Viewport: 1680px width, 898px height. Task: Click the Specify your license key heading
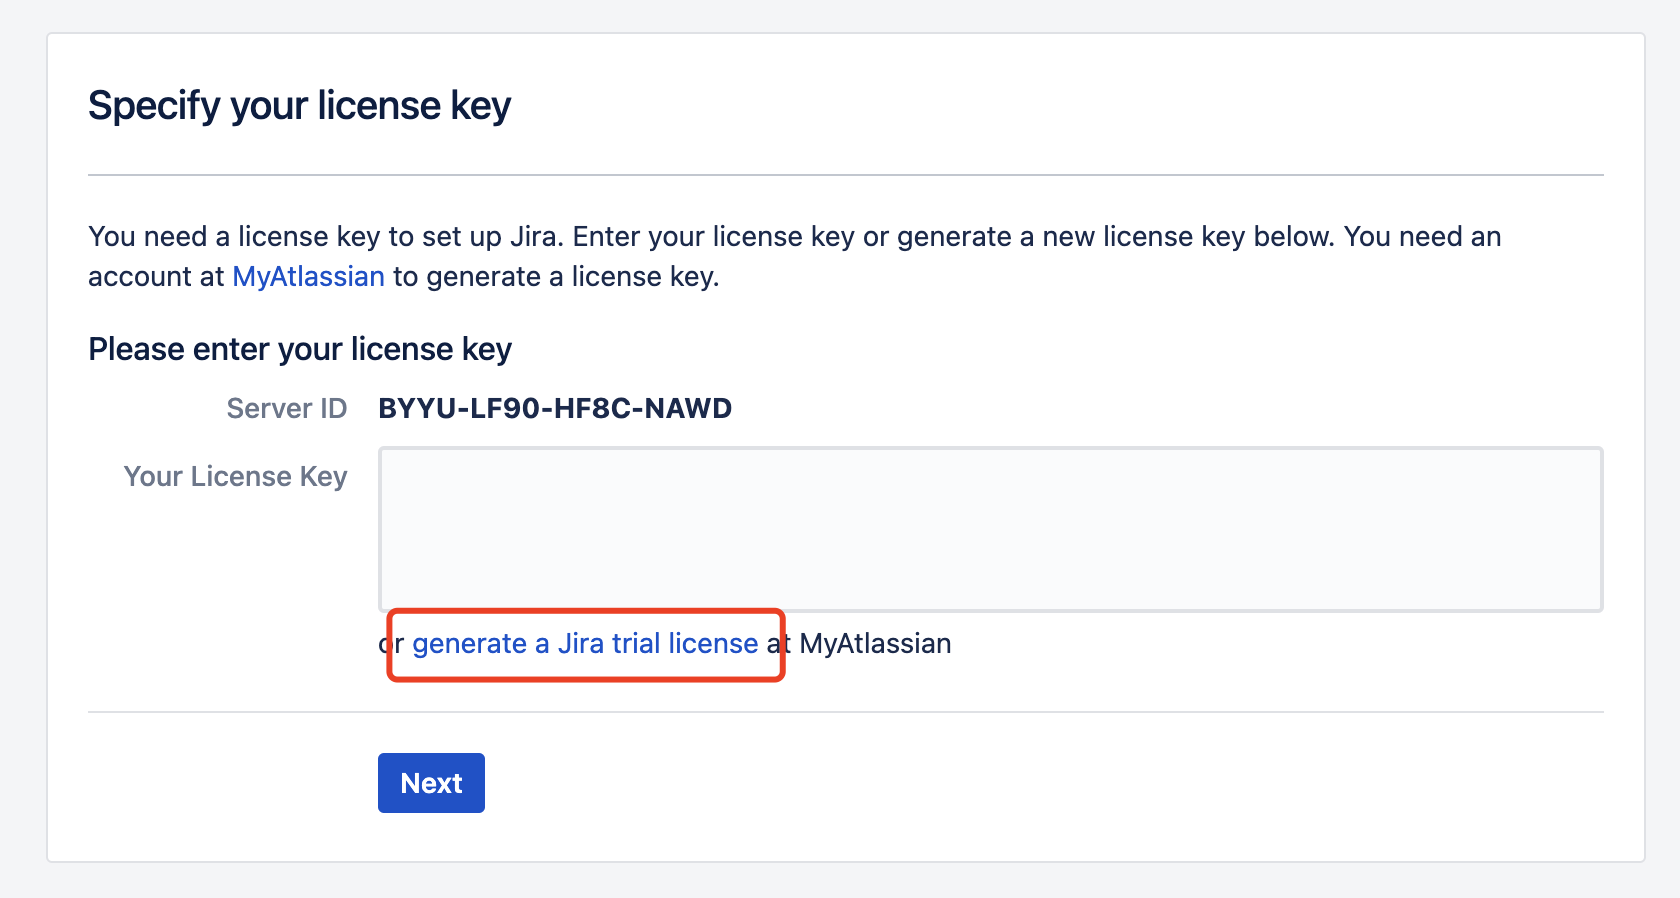pos(299,106)
